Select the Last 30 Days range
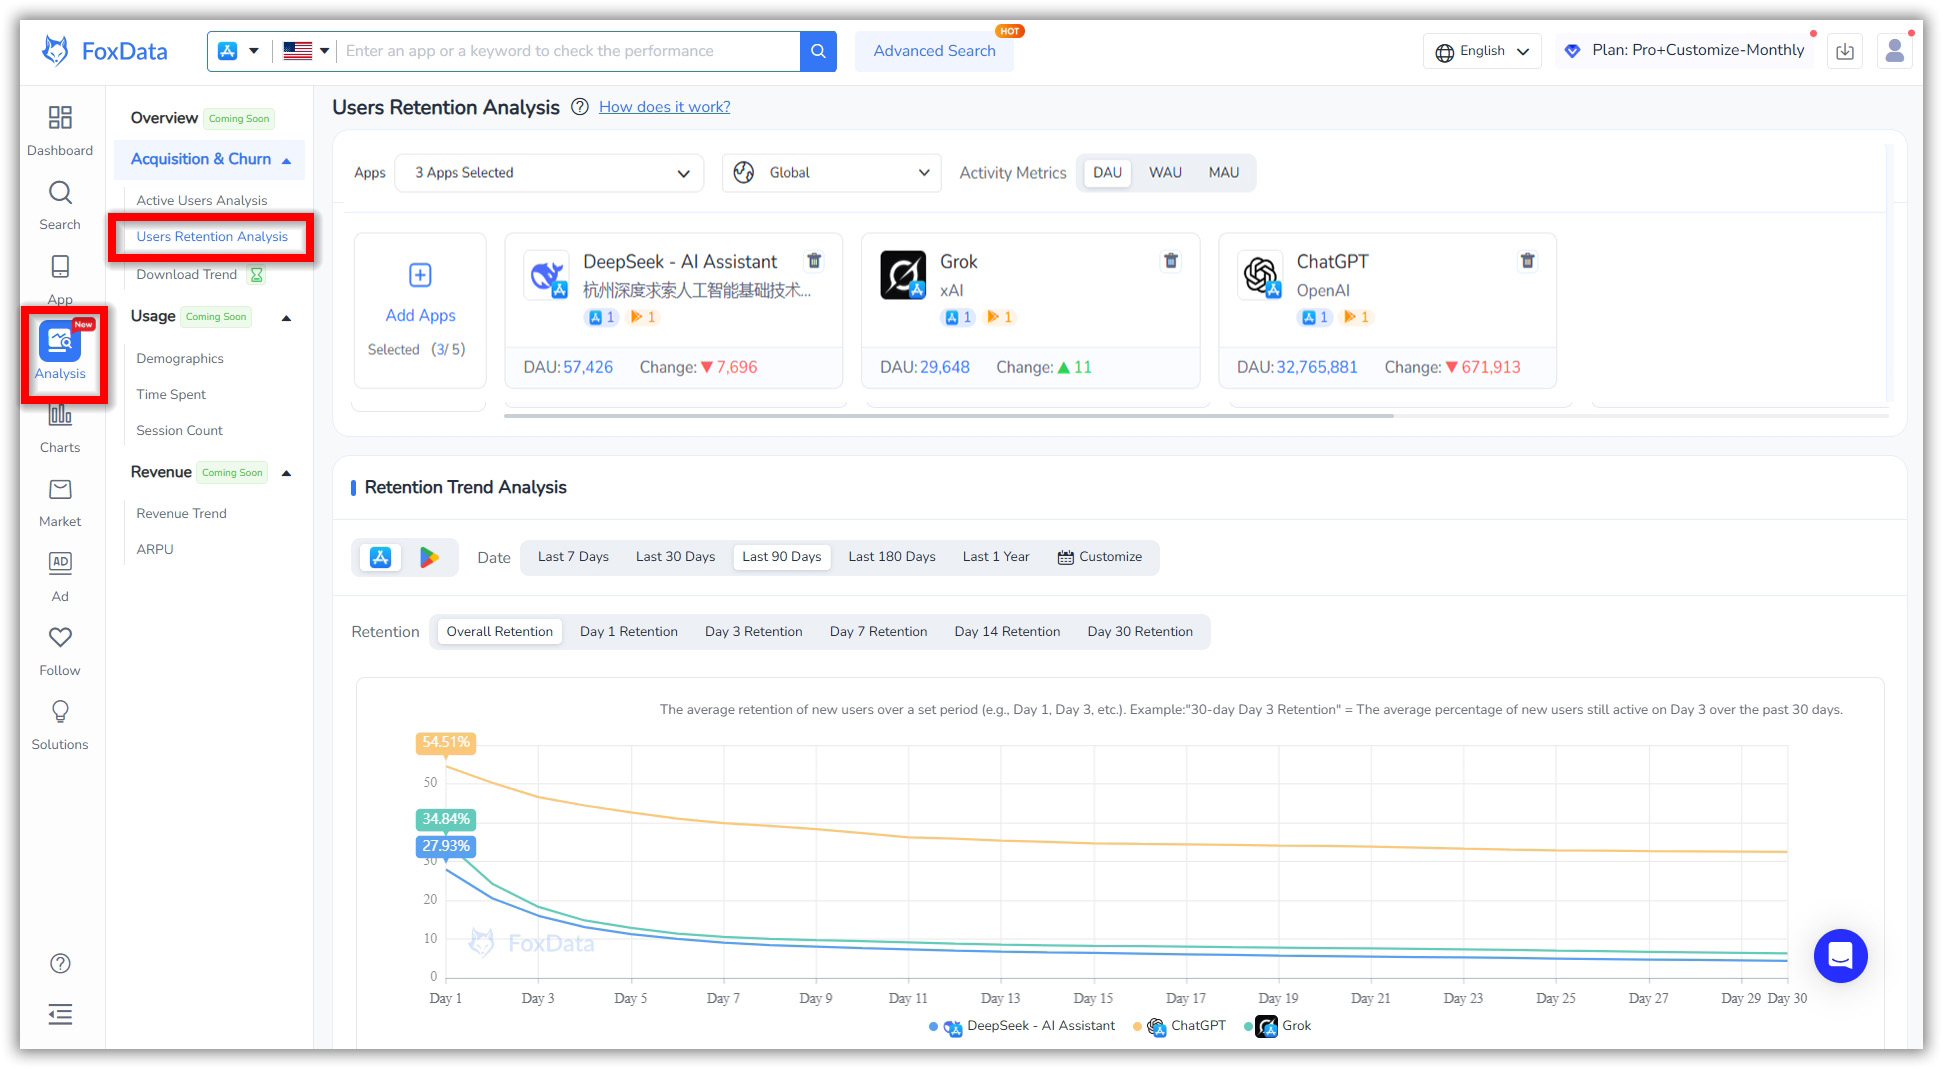This screenshot has width=1943, height=1069. [x=676, y=557]
